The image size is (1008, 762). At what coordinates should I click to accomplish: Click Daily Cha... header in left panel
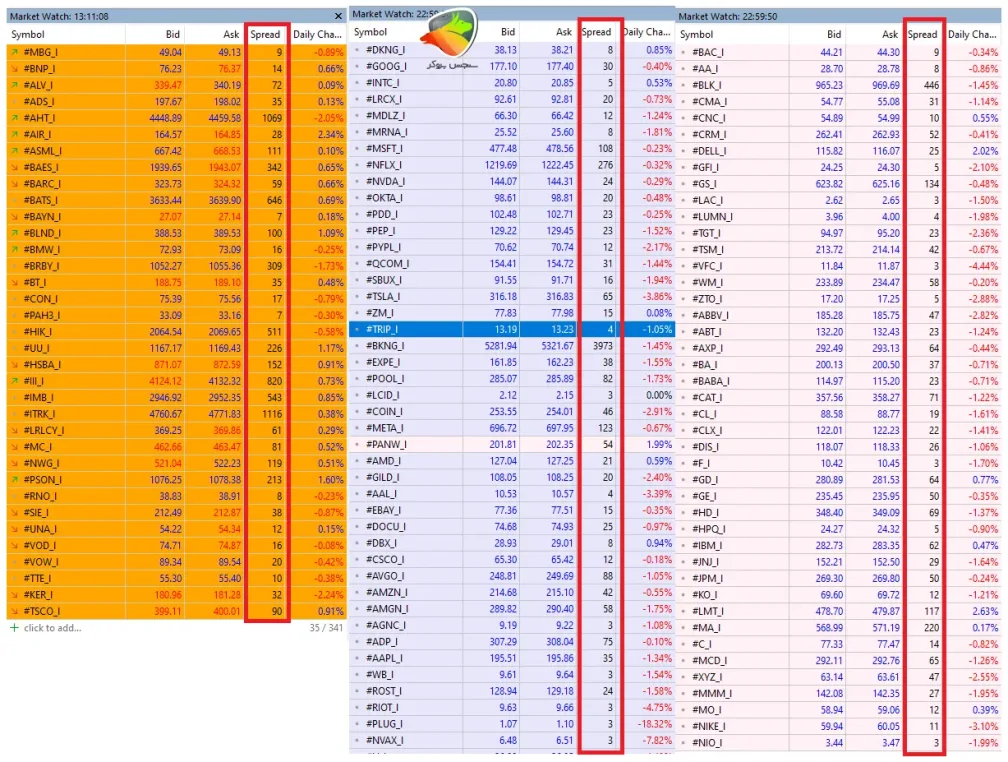tap(318, 35)
